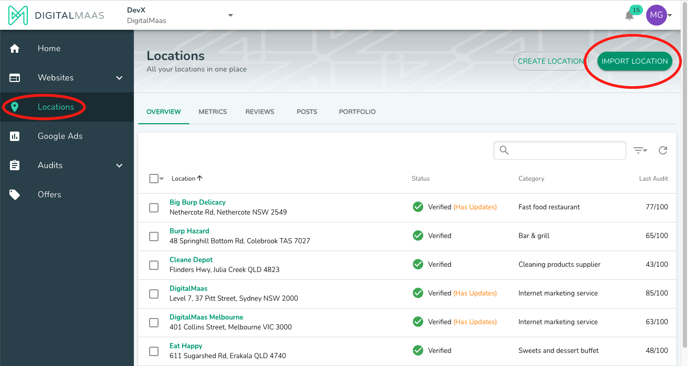Image resolution: width=688 pixels, height=366 pixels.
Task: Click 'Bar & grill' category text
Action: point(534,236)
